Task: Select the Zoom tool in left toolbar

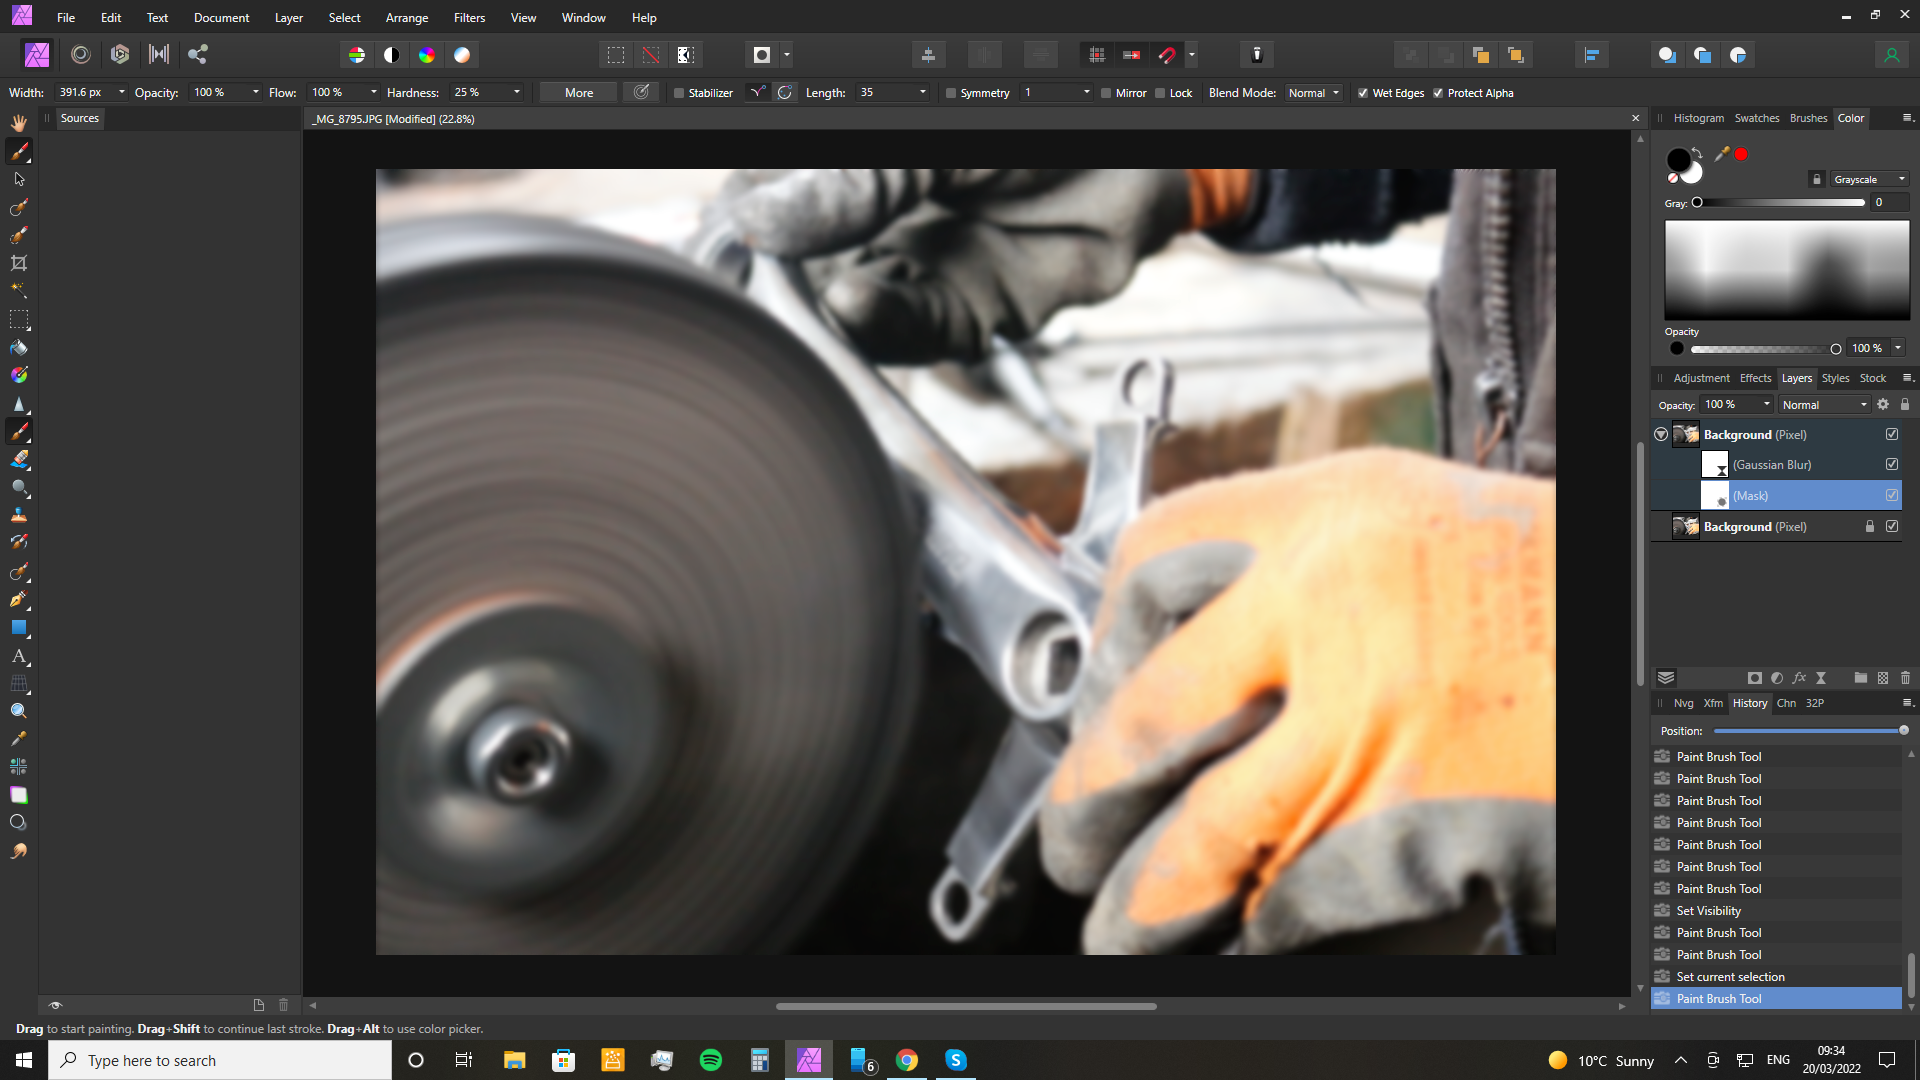Action: [18, 711]
